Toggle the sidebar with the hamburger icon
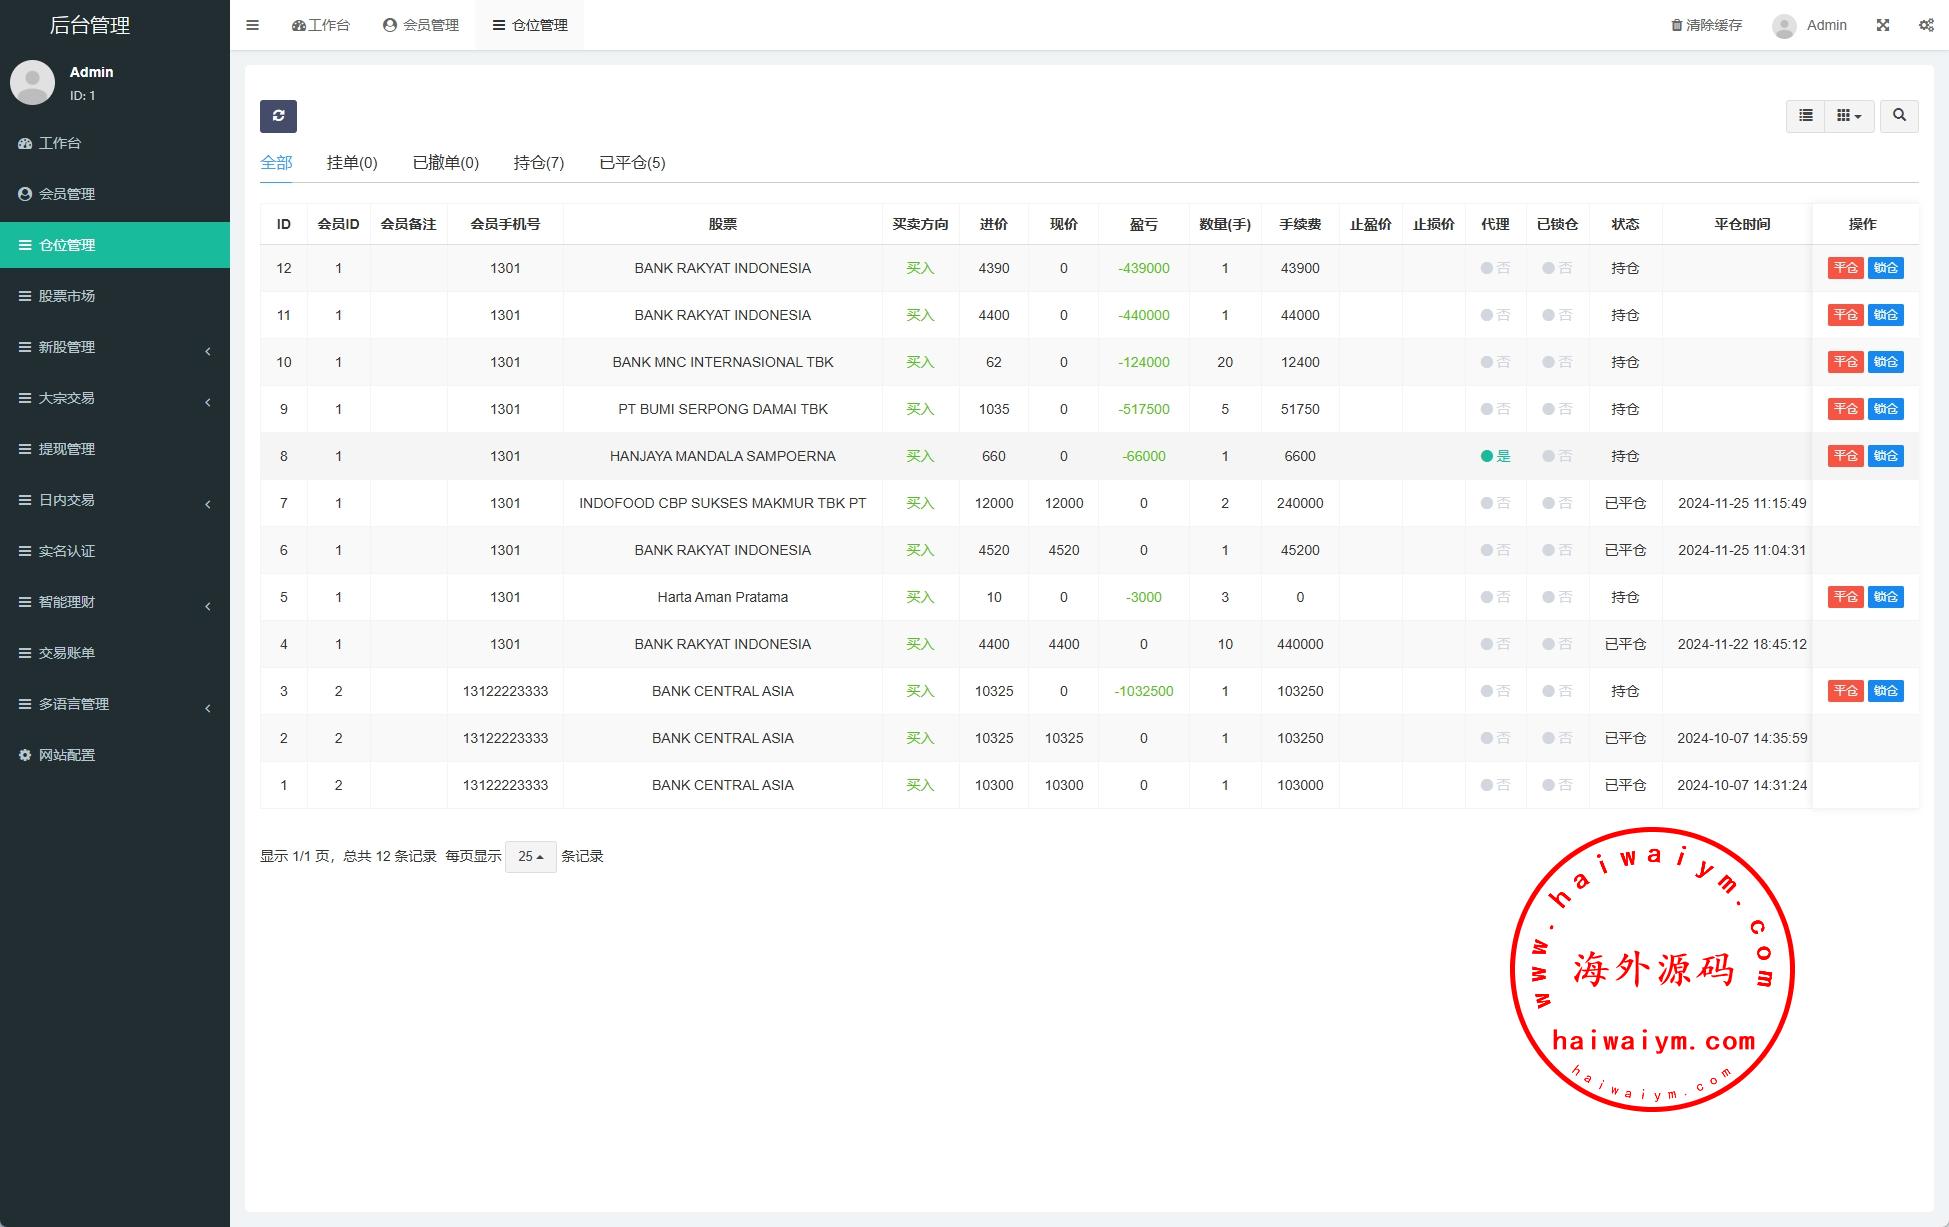The image size is (1949, 1227). (253, 25)
